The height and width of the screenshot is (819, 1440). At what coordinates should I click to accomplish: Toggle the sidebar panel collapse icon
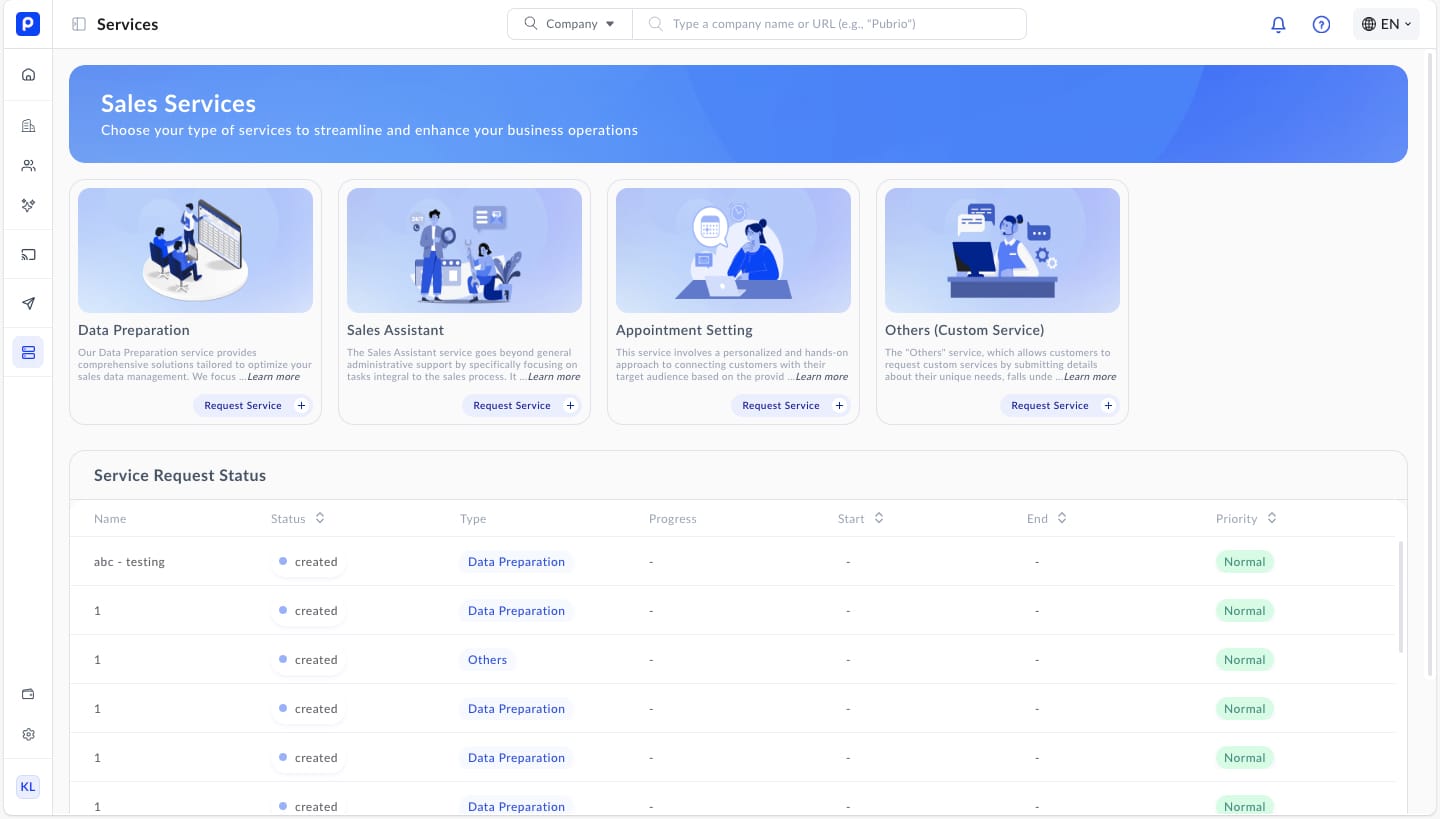click(x=79, y=24)
